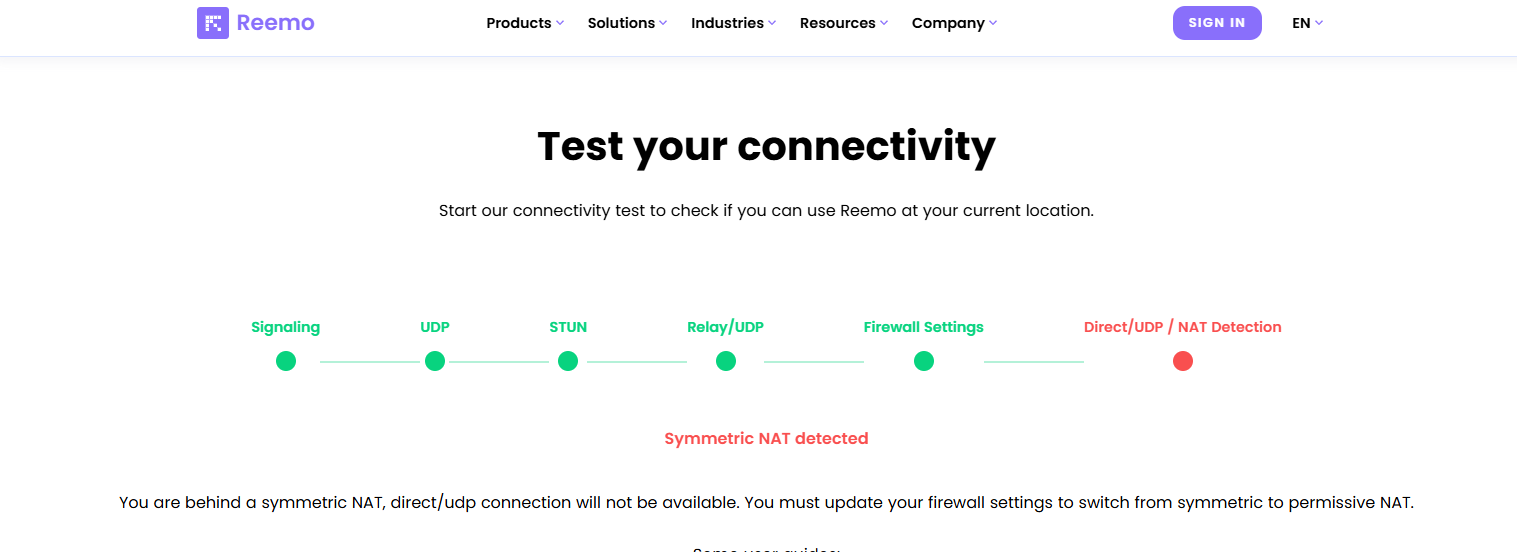The height and width of the screenshot is (552, 1517).
Task: Expand the Resources navigation menu
Action: pyautogui.click(x=843, y=23)
